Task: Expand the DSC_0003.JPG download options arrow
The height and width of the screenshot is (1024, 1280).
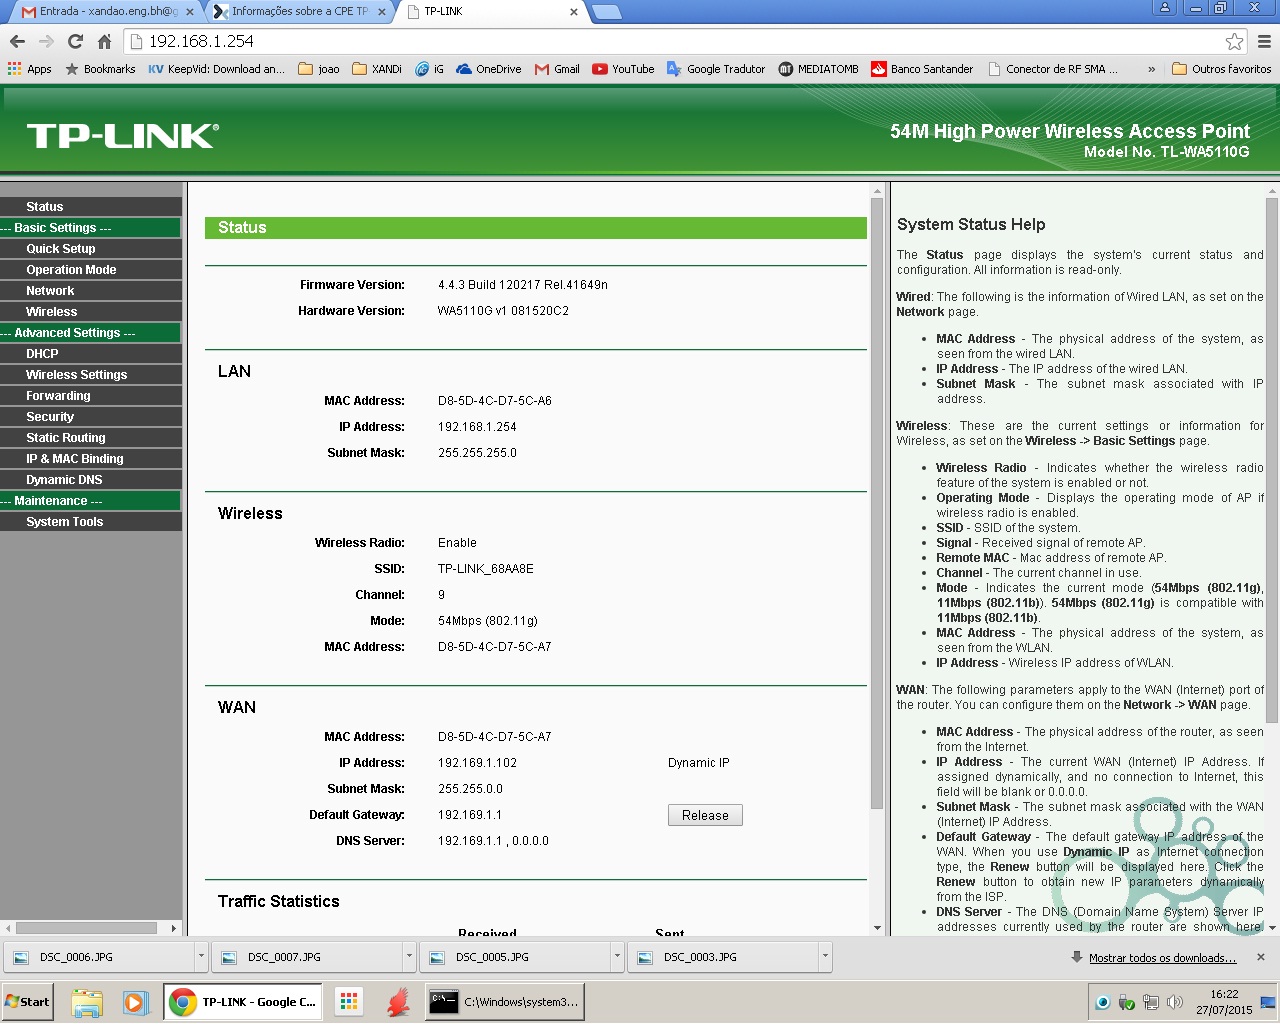Action: pos(825,957)
